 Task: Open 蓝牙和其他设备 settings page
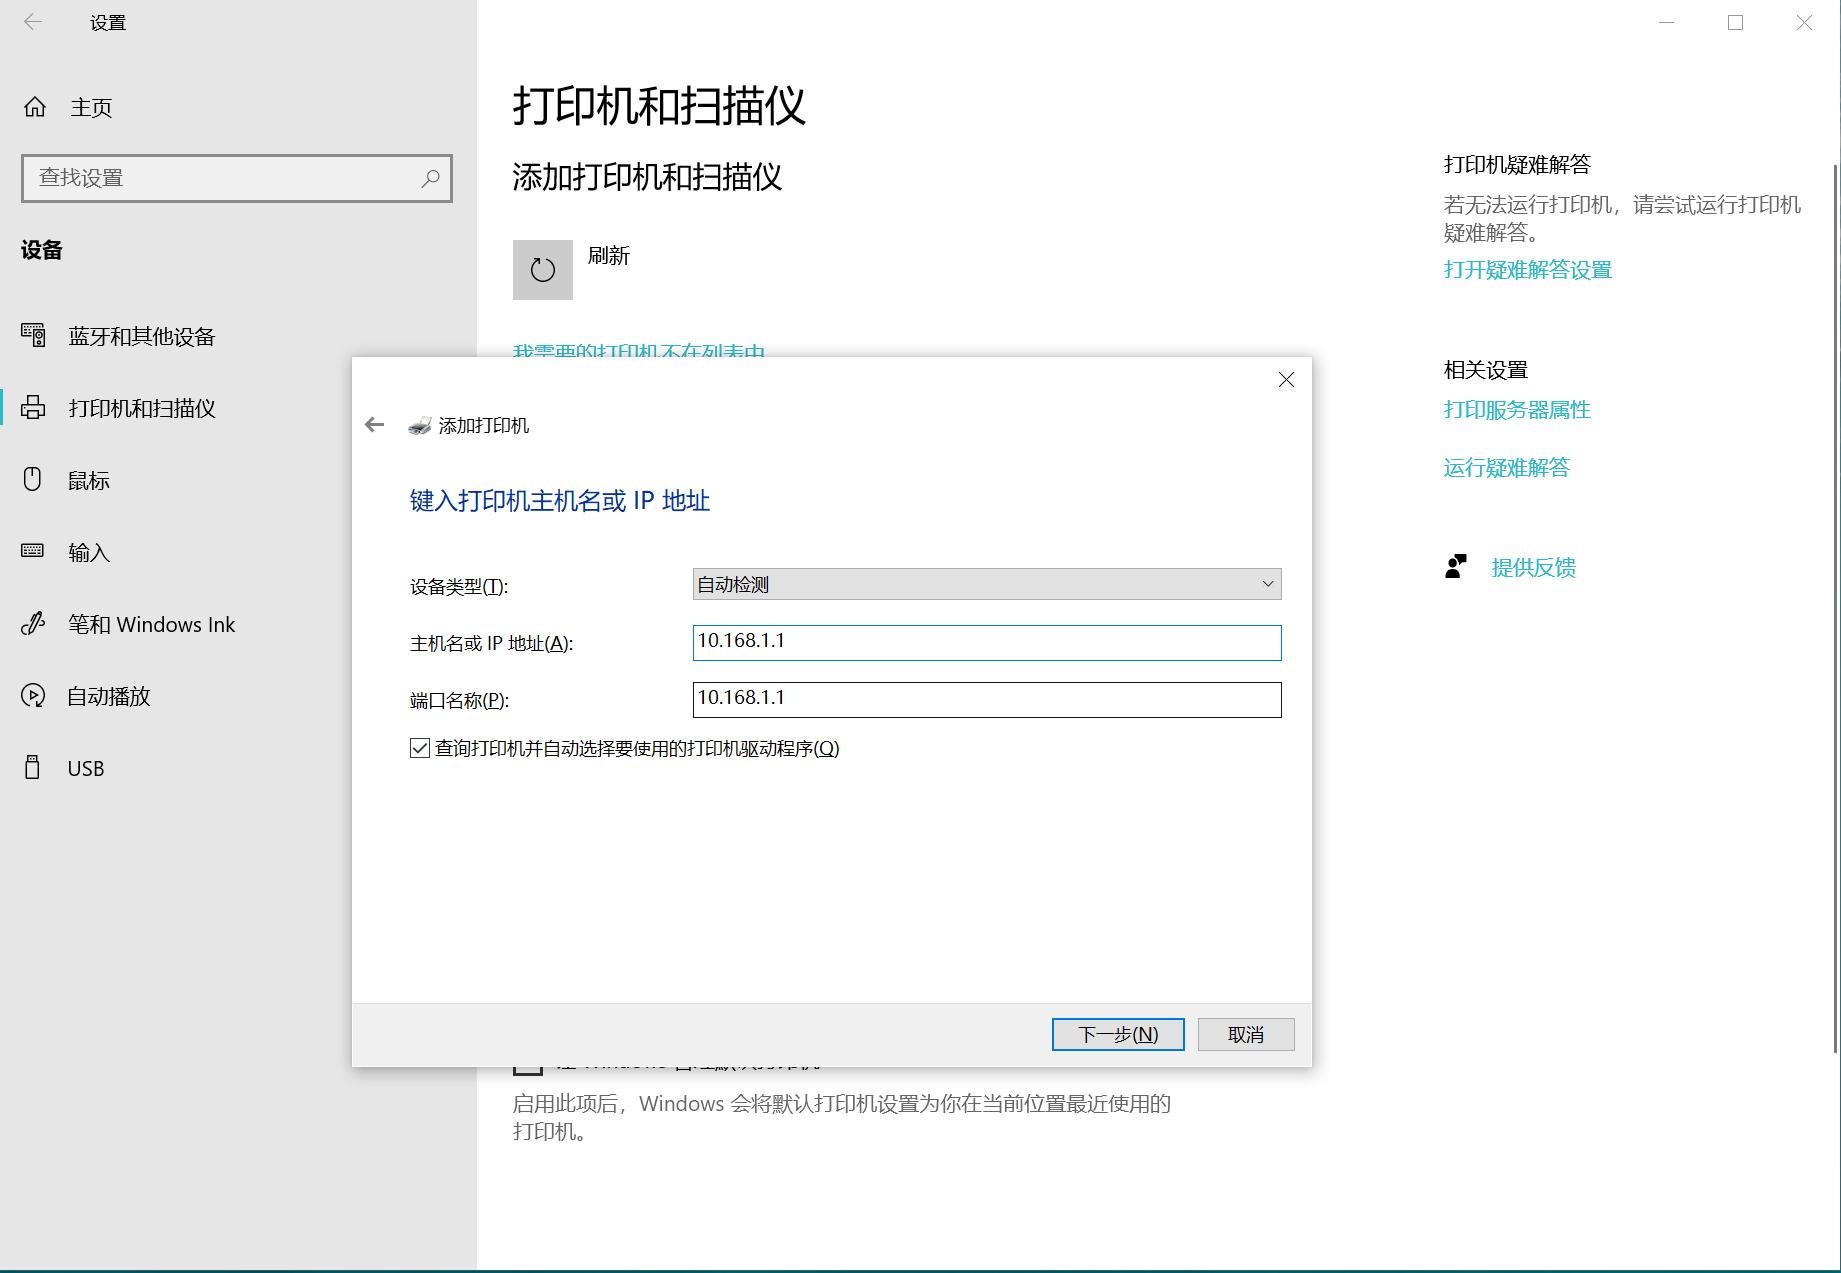point(143,336)
